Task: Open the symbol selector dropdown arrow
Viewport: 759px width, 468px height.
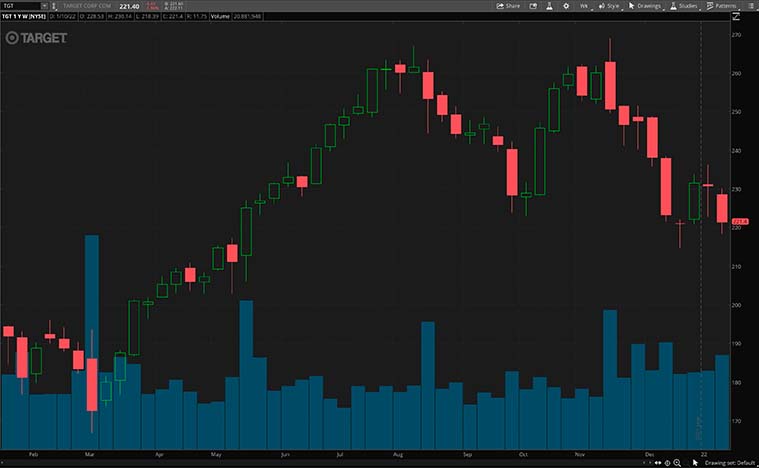Action: (x=44, y=6)
